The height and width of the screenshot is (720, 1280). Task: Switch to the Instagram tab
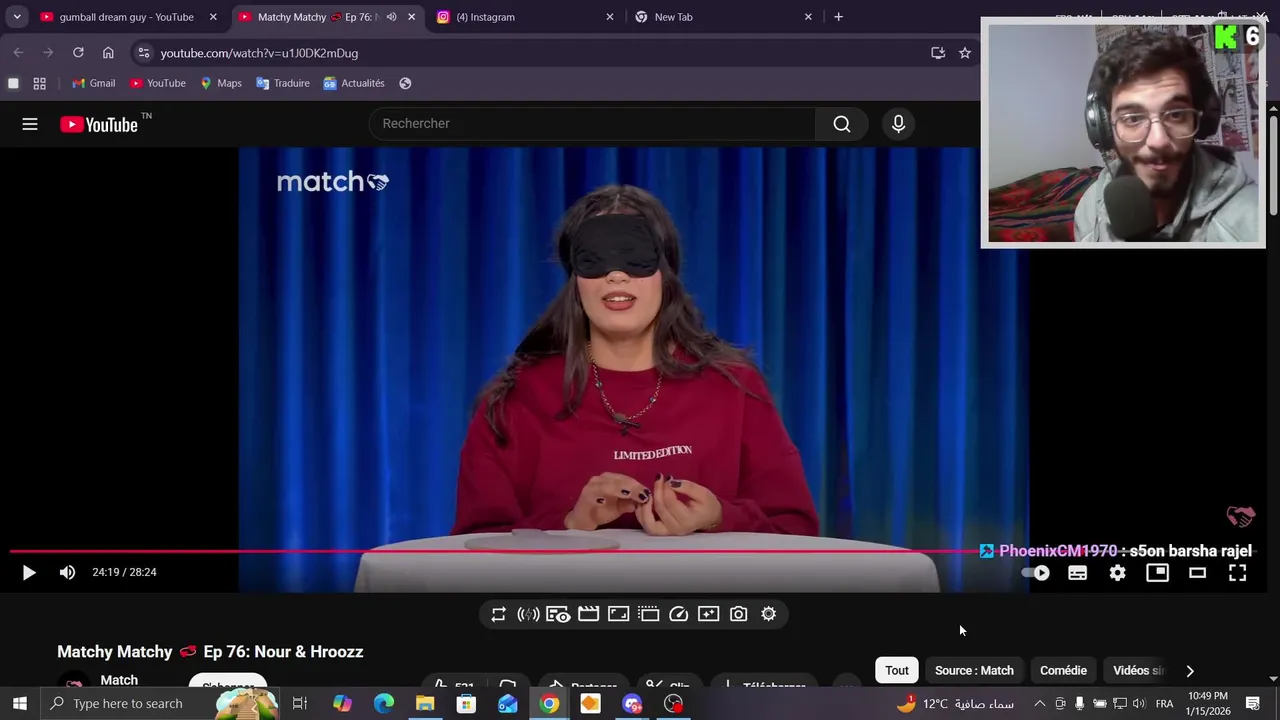pos(526,17)
